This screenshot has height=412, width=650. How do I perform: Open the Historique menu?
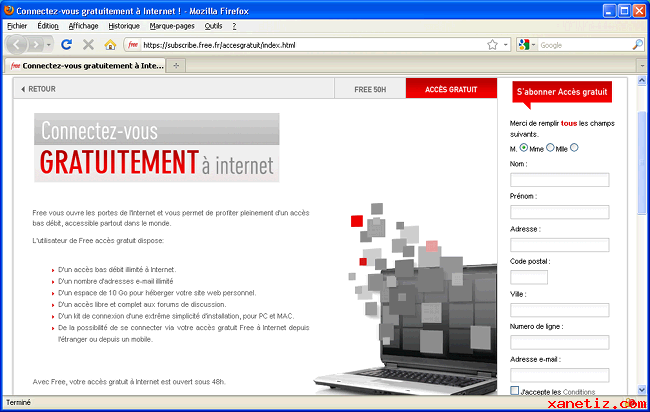124,26
